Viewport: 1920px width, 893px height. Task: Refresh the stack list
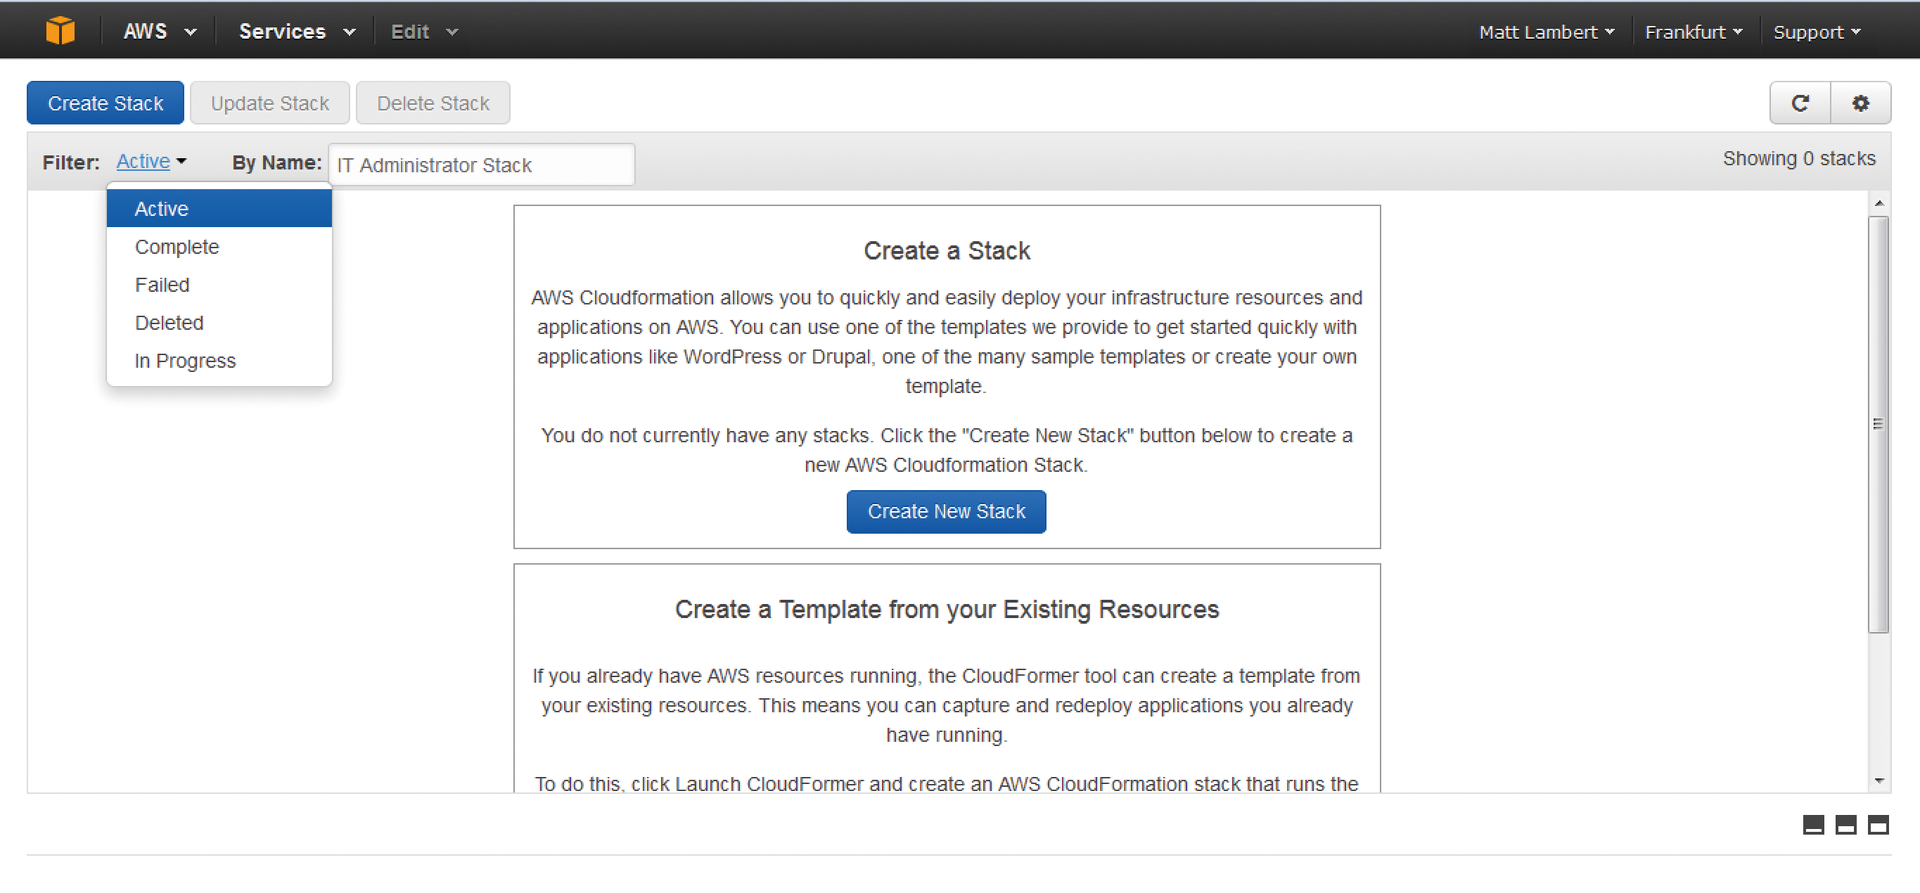point(1800,103)
